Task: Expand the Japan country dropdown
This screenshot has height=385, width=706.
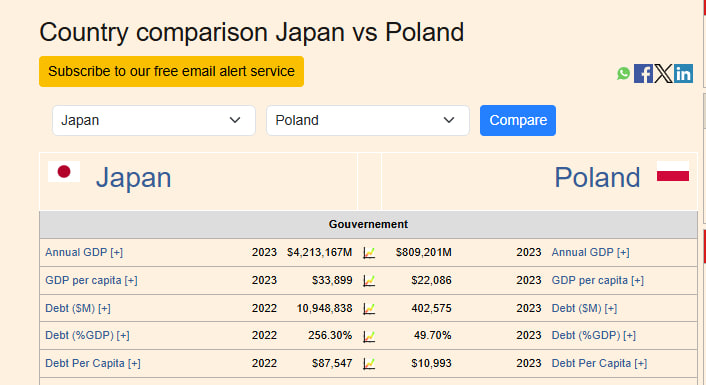Action: tap(154, 120)
